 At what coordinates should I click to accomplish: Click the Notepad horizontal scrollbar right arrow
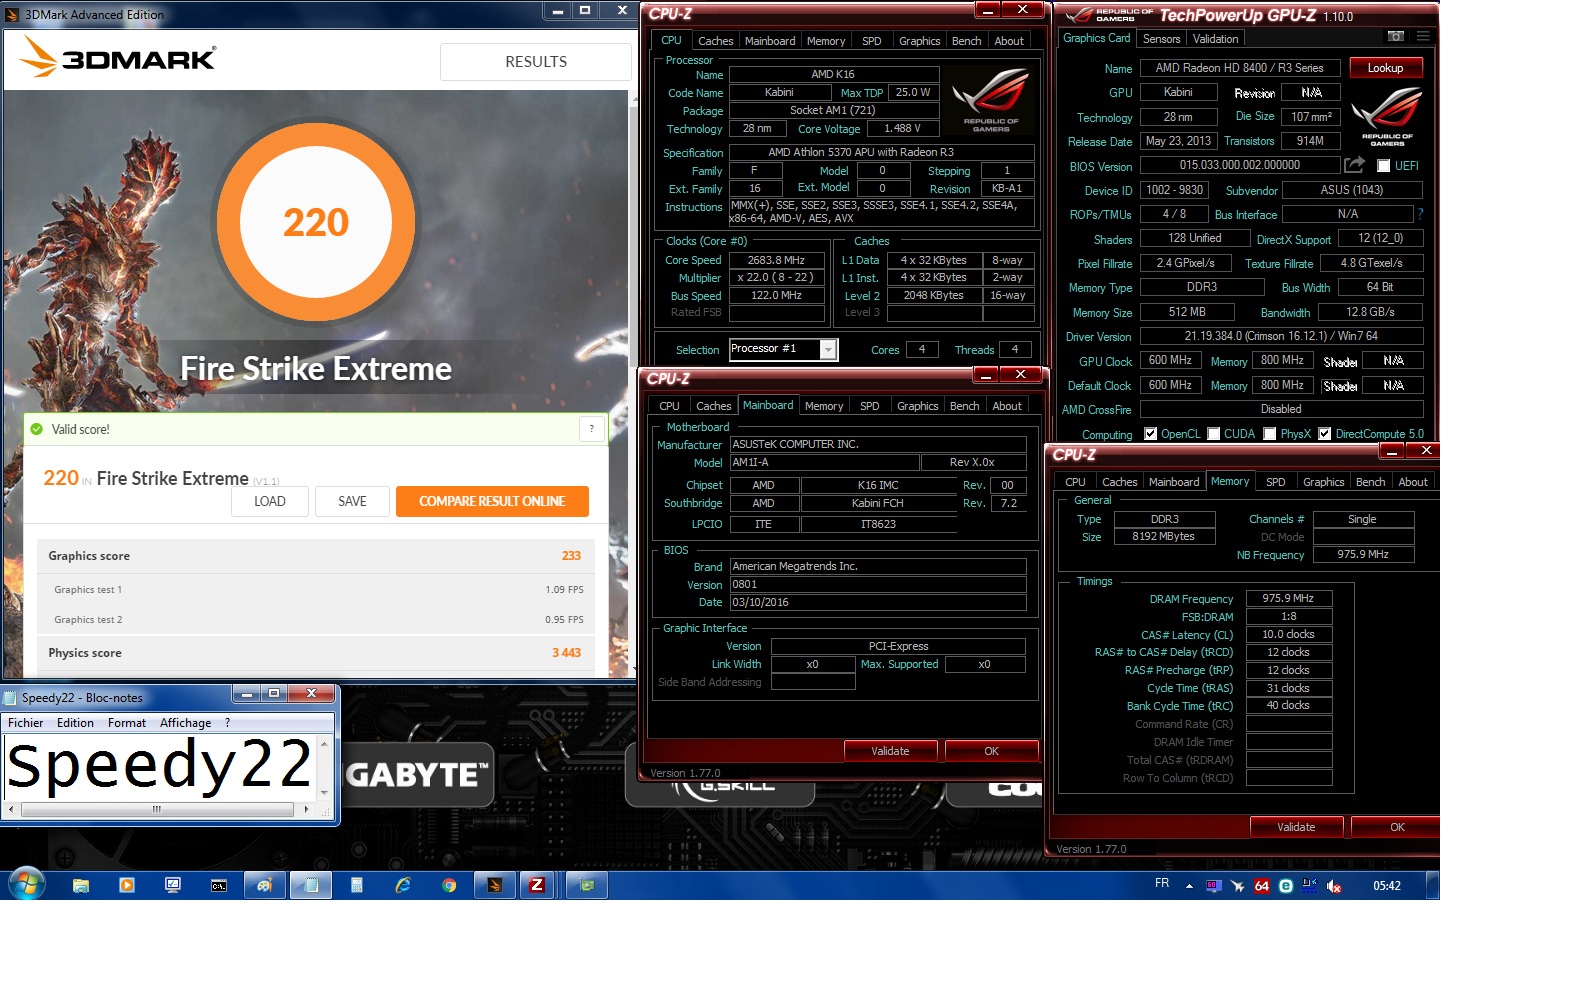[x=306, y=809]
